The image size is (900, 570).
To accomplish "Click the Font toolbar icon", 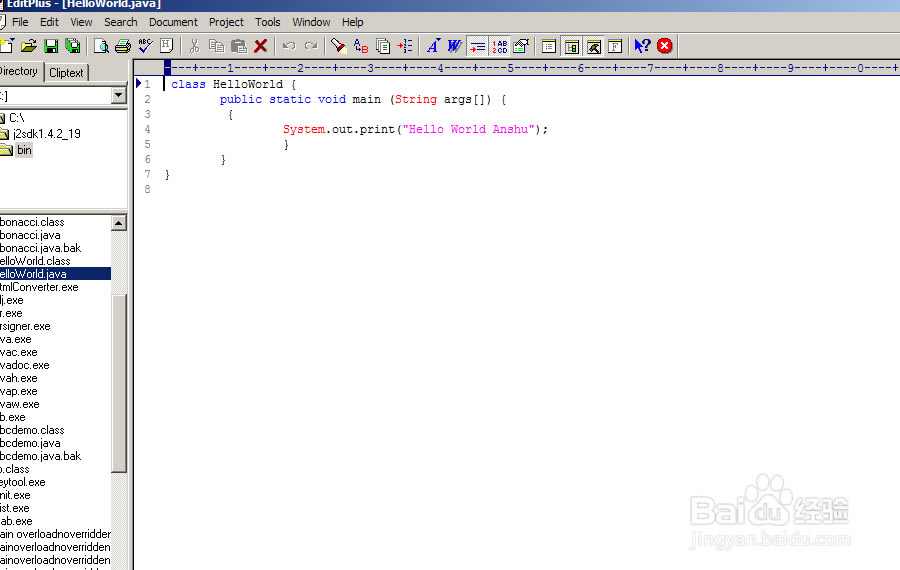I will pos(433,46).
